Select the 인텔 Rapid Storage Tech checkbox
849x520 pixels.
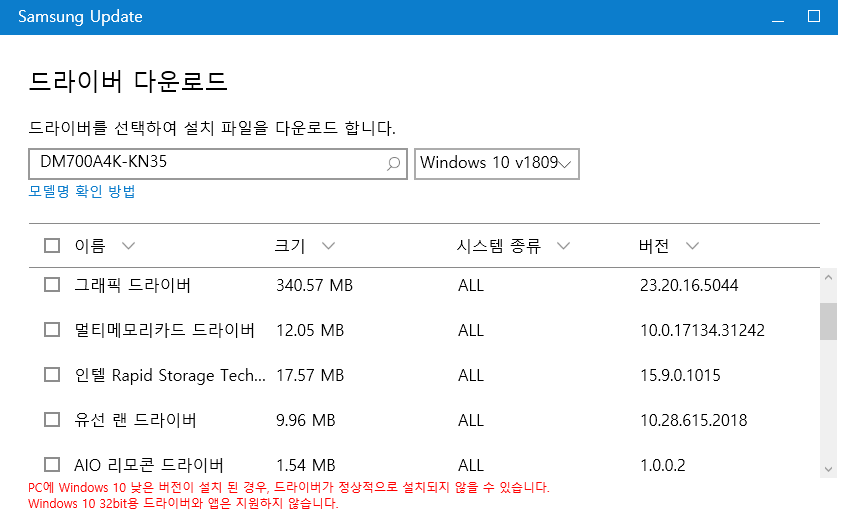[x=52, y=375]
